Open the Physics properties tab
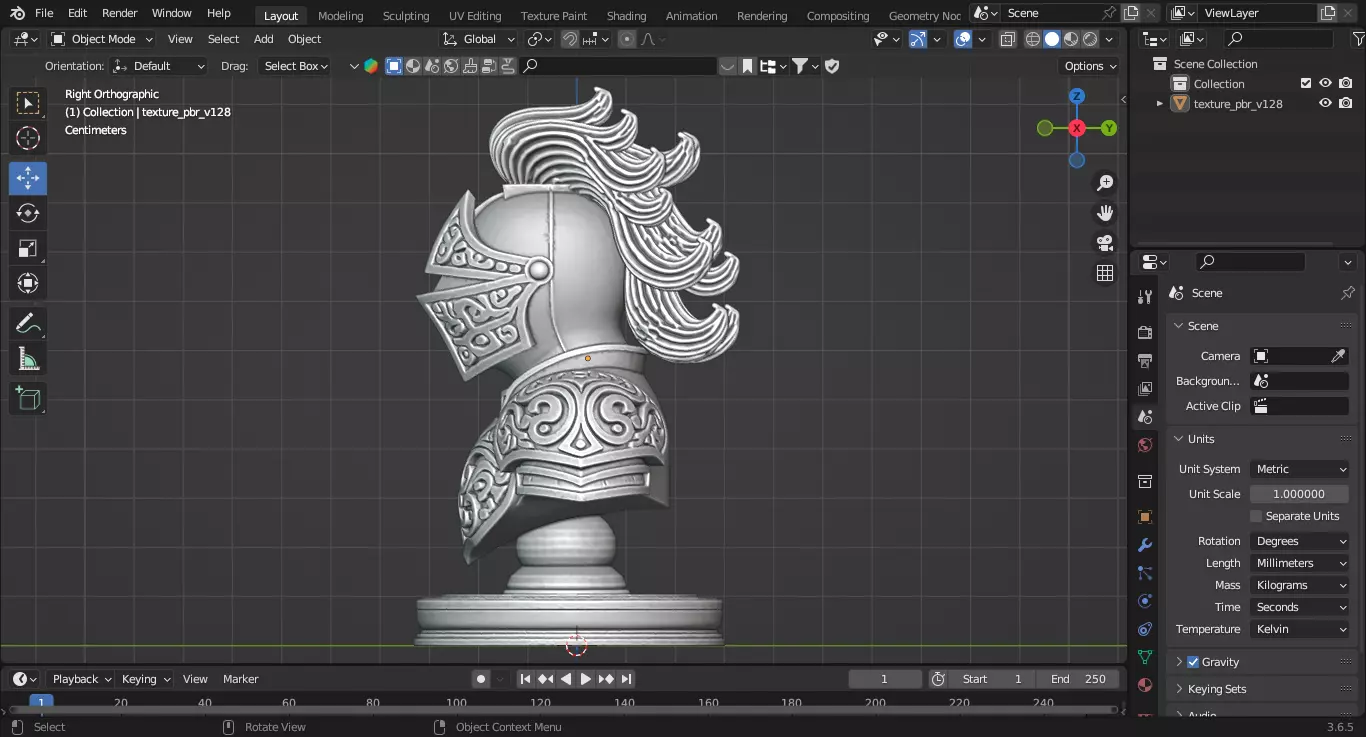Image resolution: width=1366 pixels, height=737 pixels. coord(1145,601)
